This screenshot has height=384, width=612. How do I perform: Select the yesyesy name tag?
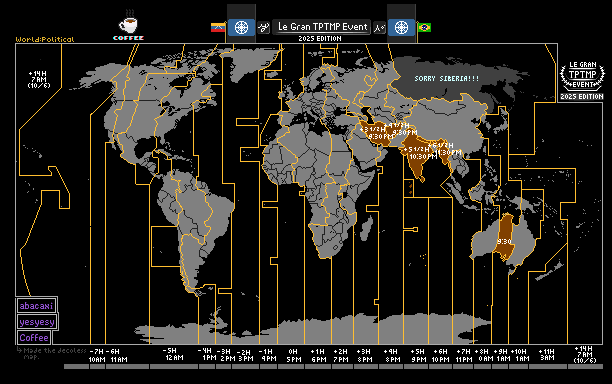[x=37, y=322]
